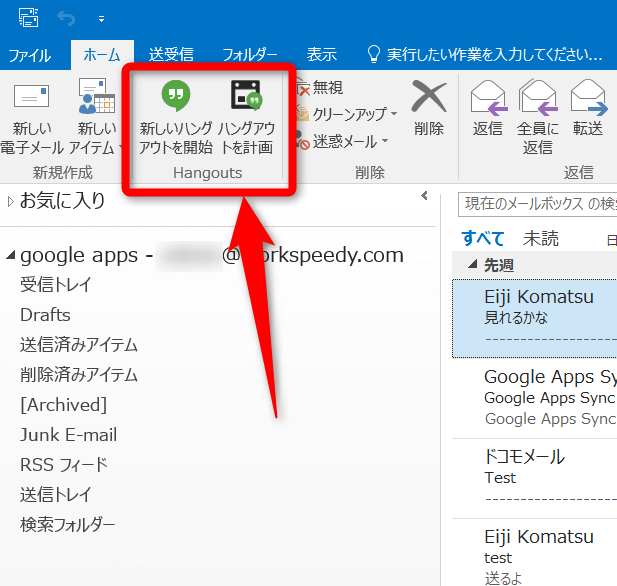Screen dimensions: 617x586
Task: Click the Ignore (無視) conversation icon
Action: click(x=320, y=88)
